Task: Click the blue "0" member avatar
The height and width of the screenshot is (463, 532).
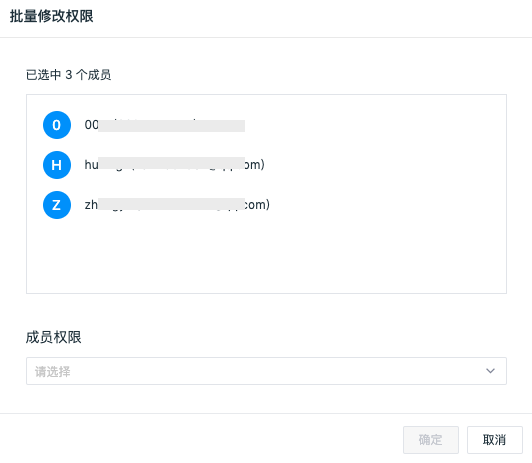Action: [x=57, y=125]
